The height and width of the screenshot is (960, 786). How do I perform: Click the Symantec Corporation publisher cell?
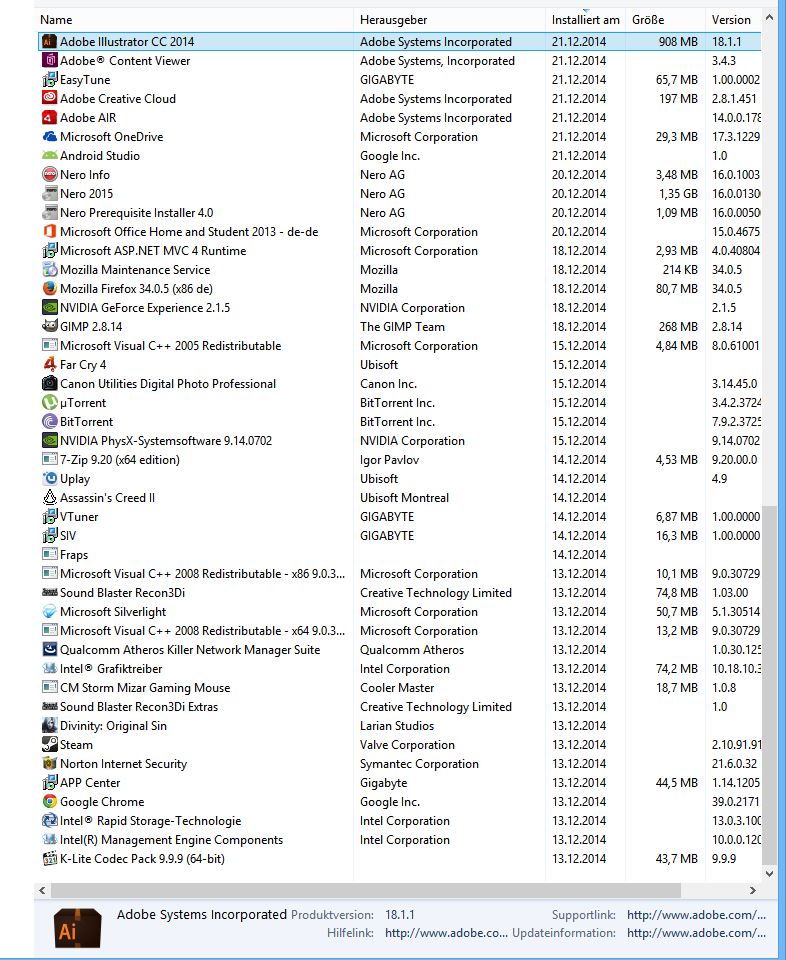click(x=419, y=763)
